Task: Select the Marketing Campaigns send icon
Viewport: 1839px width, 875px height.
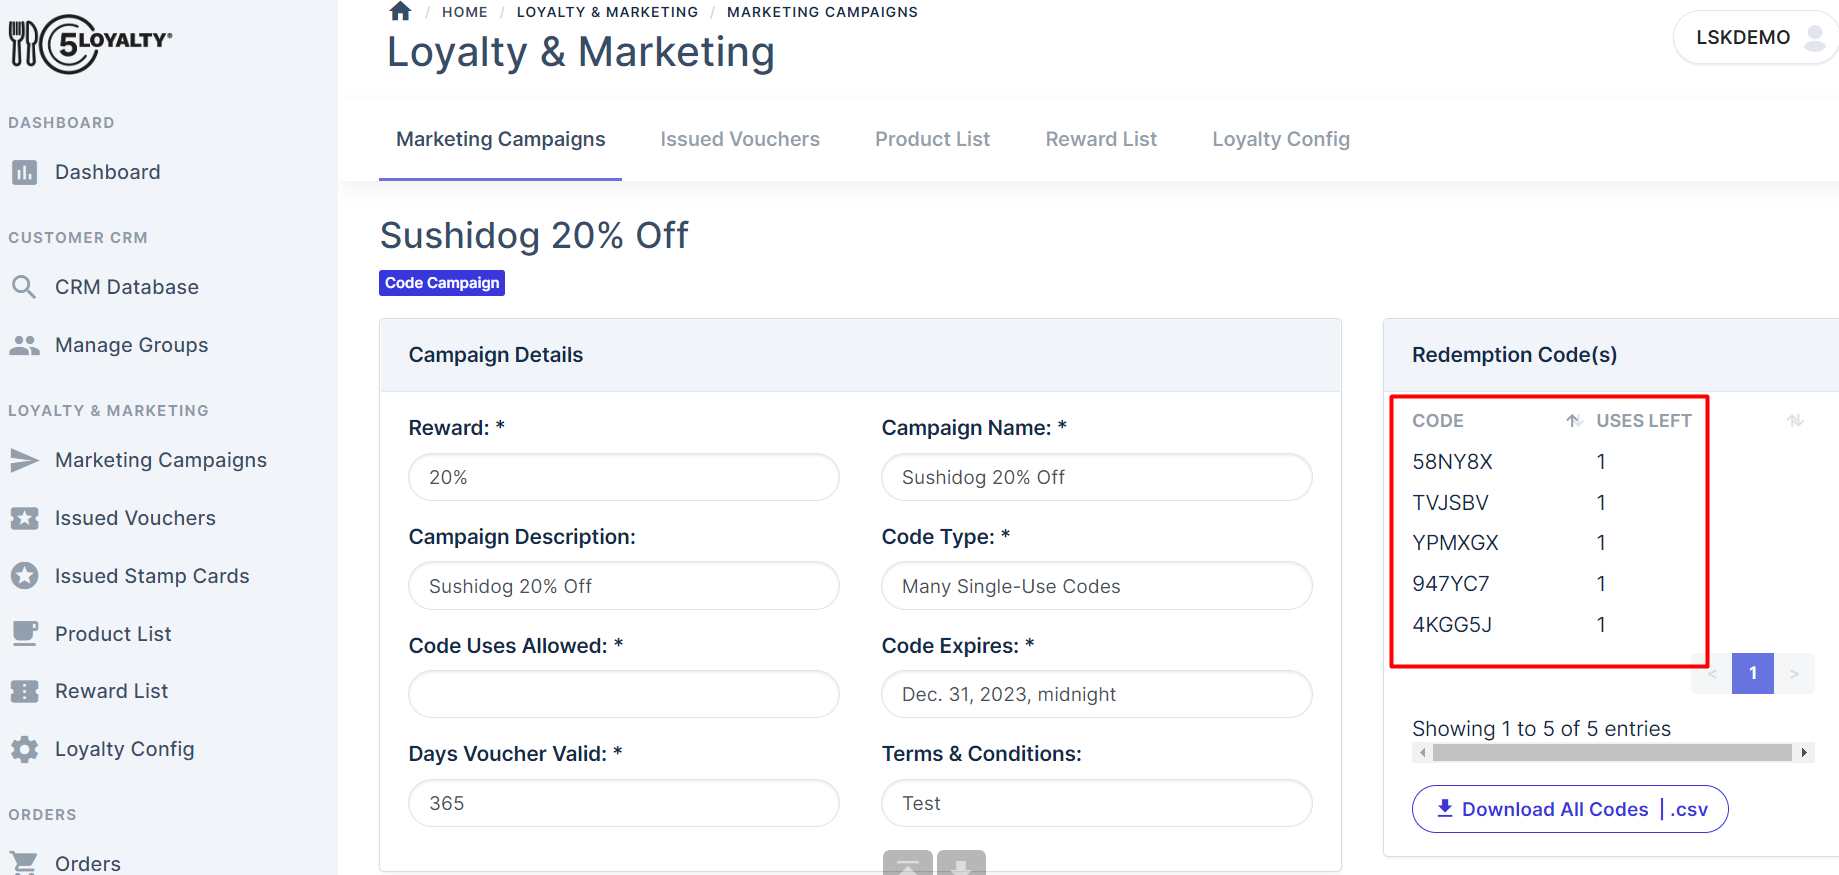Action: (x=25, y=460)
